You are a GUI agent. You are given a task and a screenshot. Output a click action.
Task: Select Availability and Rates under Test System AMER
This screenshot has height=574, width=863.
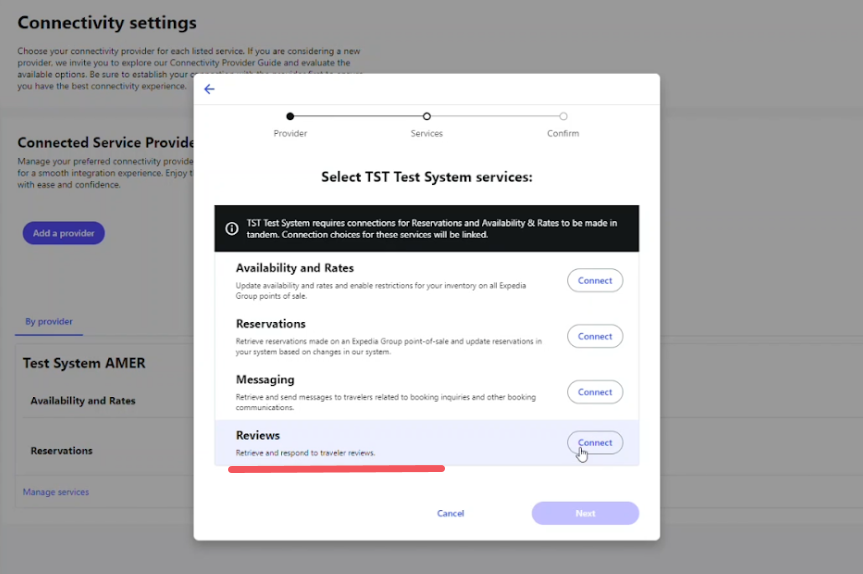(83, 401)
